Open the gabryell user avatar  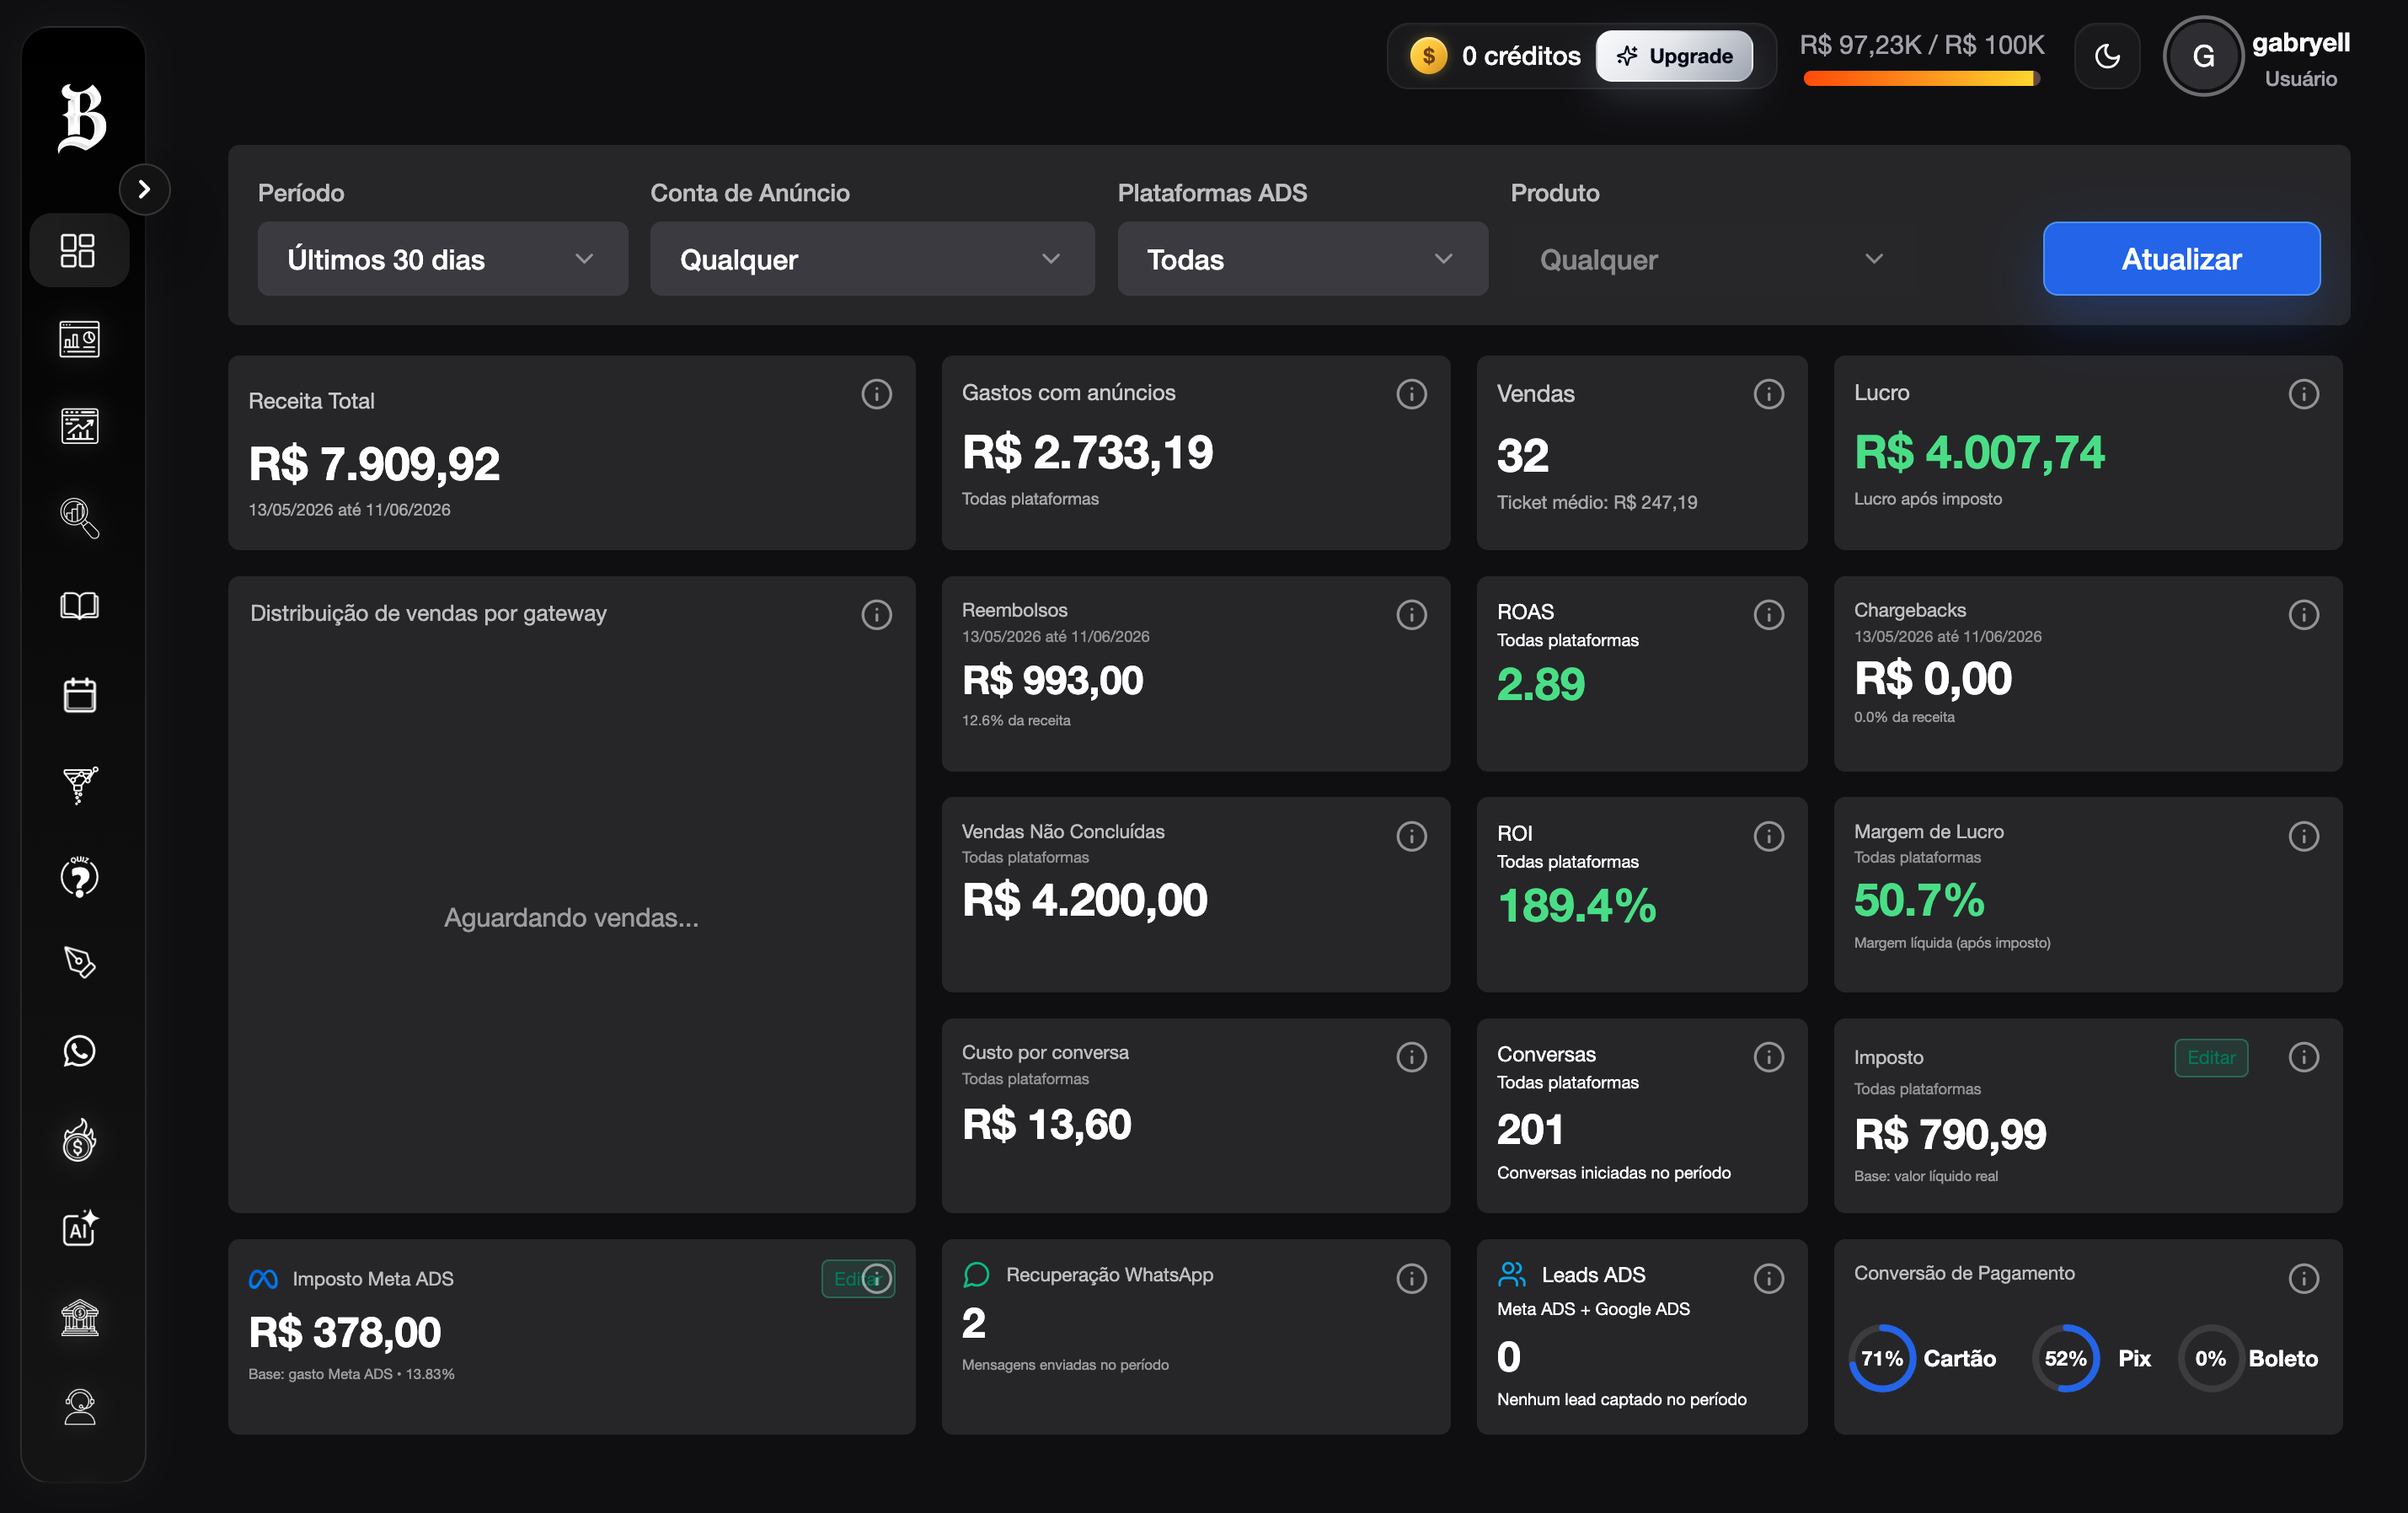2203,56
